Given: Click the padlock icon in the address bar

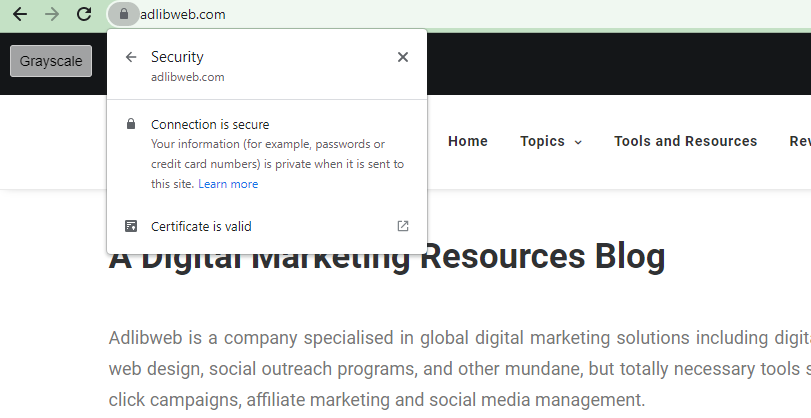Looking at the screenshot, I should coord(124,14).
